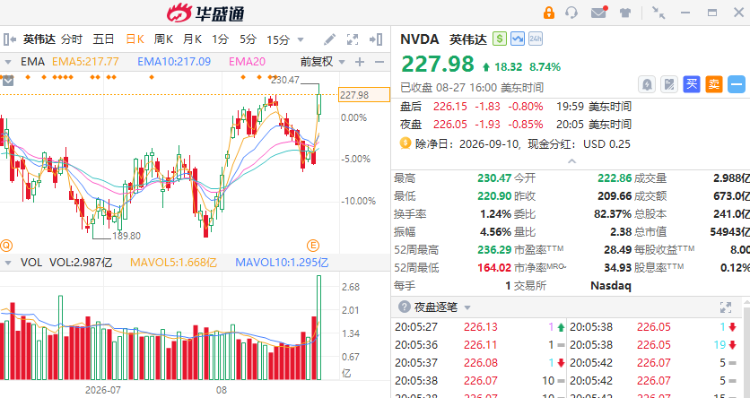
Task: Click the EMA5 orange indicator label
Action: 86,62
